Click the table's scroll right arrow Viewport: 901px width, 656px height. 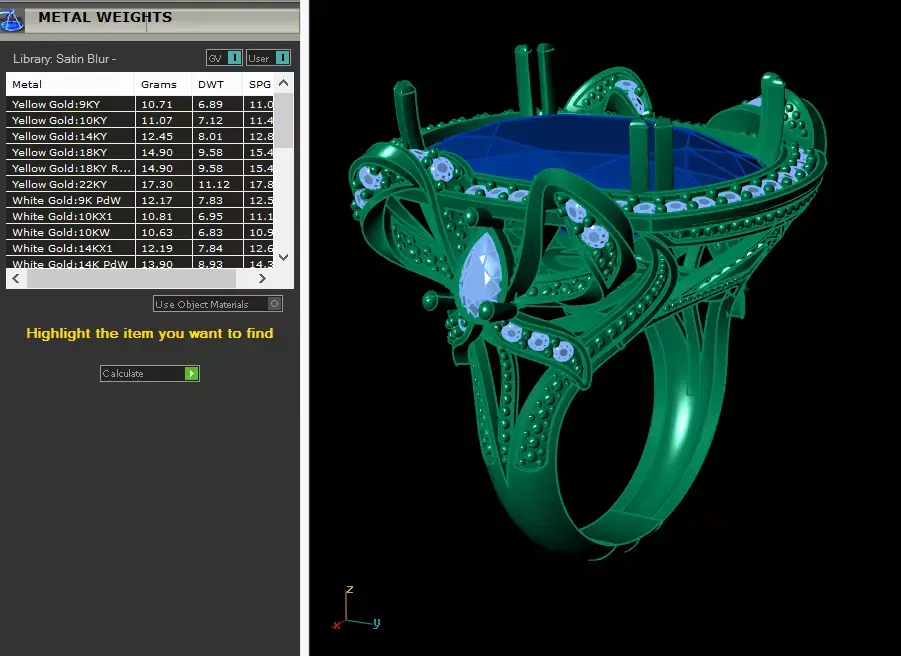262,279
